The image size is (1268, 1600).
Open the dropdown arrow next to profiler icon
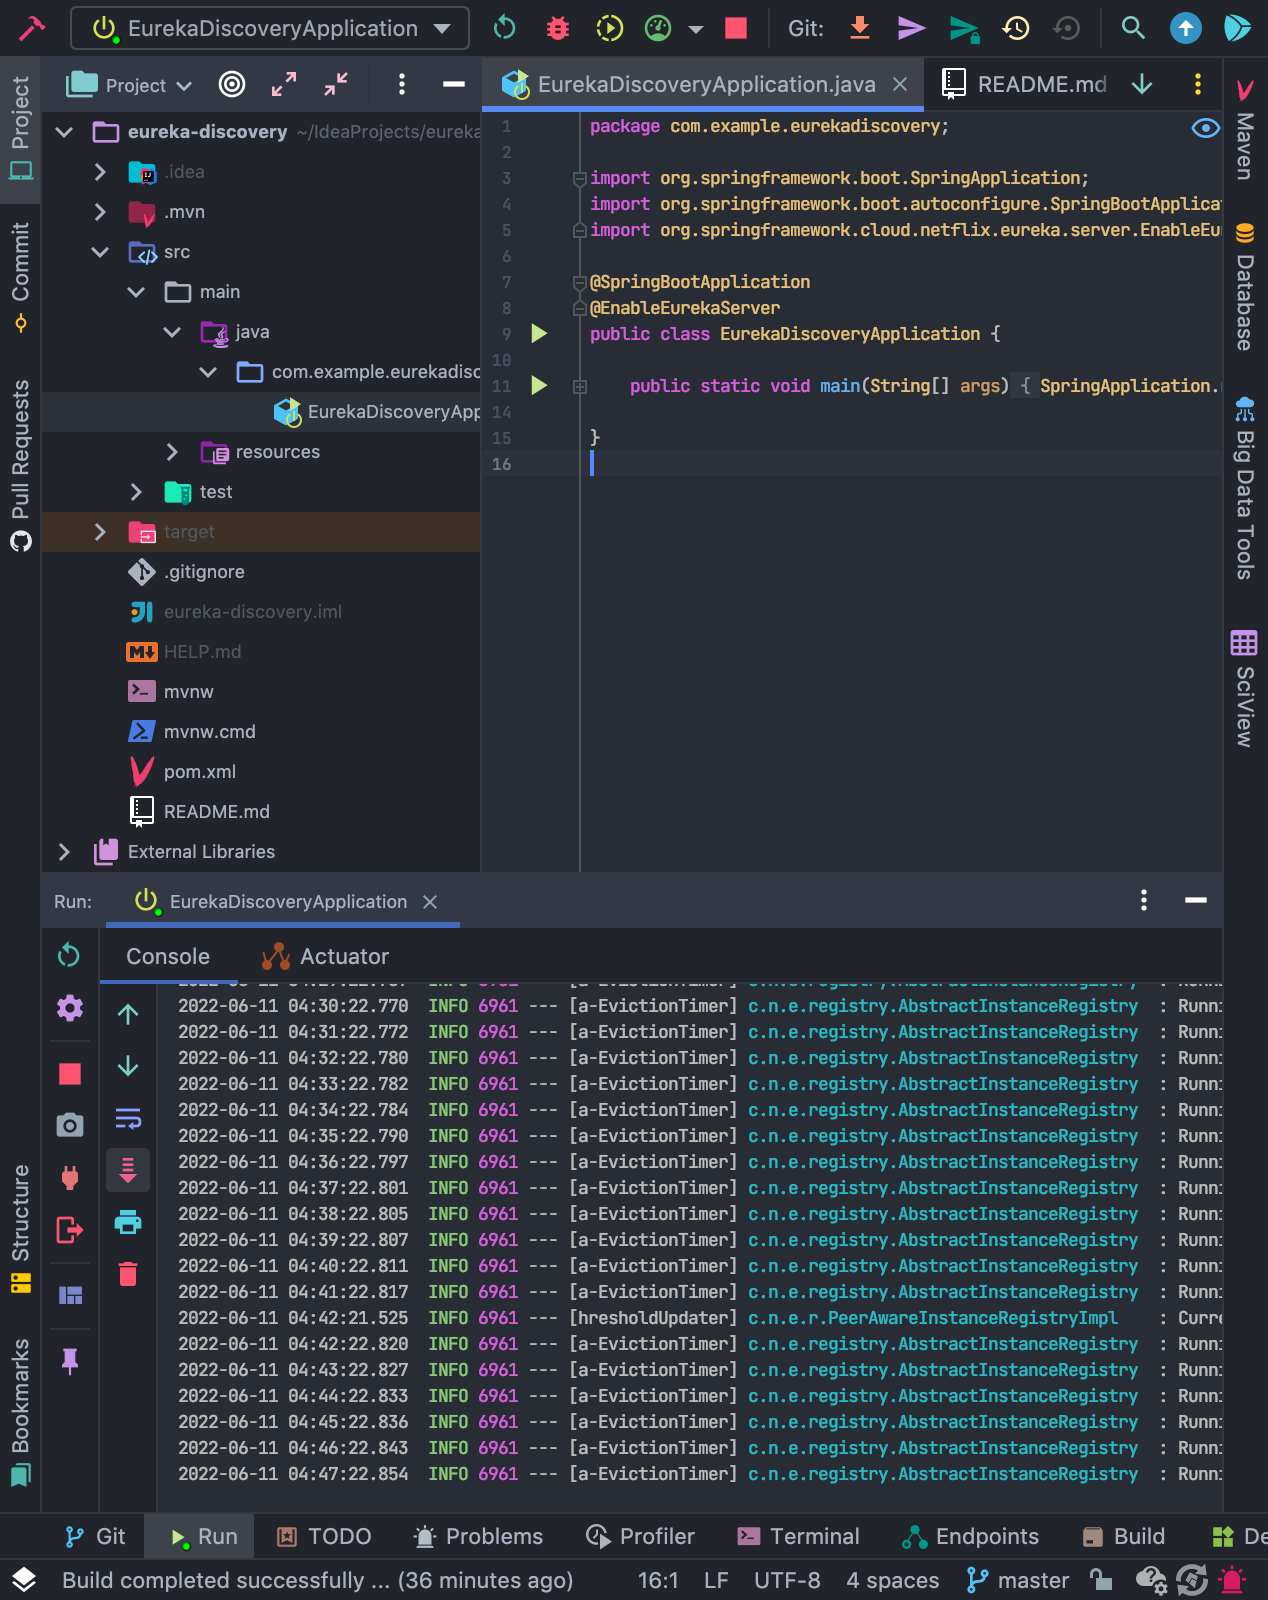pos(696,29)
